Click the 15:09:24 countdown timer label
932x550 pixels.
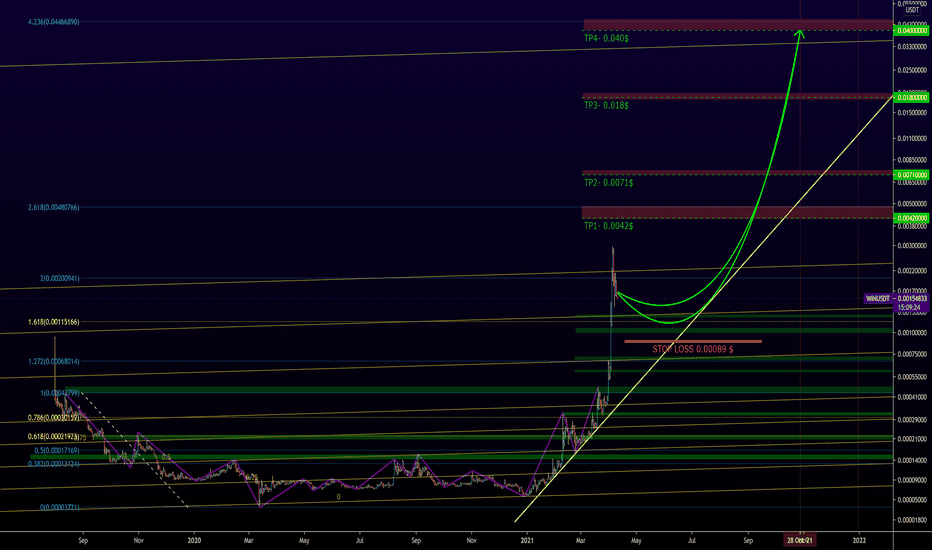pos(909,307)
